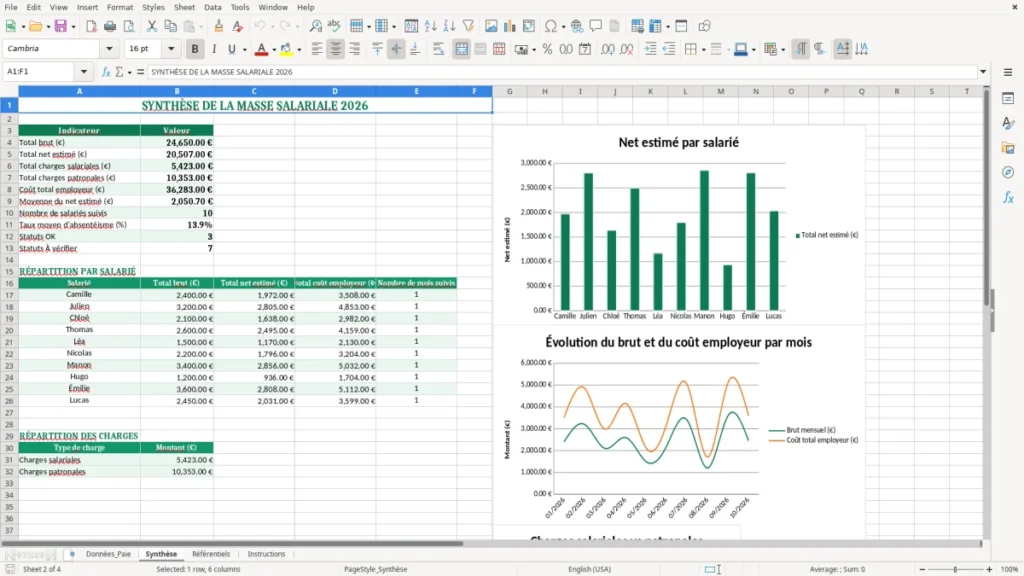Insert image using picture icon
This screenshot has height=576, width=1024.
[491, 26]
